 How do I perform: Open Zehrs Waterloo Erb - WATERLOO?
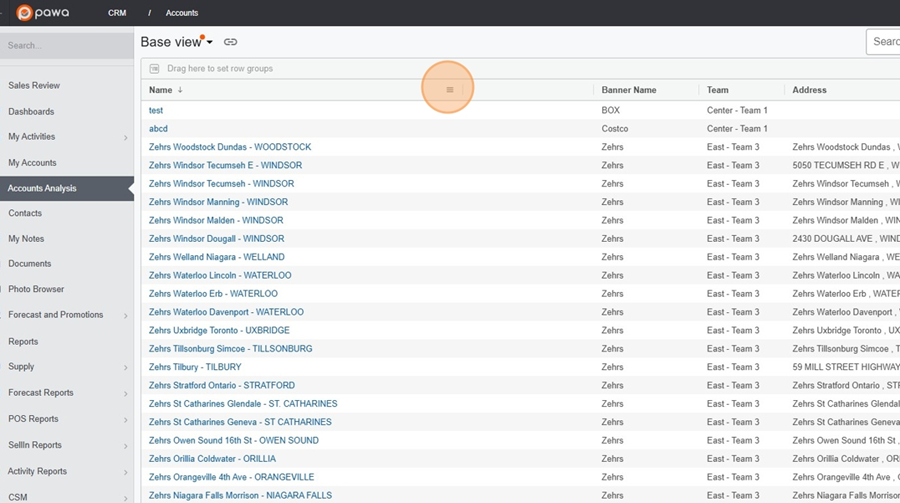point(213,294)
